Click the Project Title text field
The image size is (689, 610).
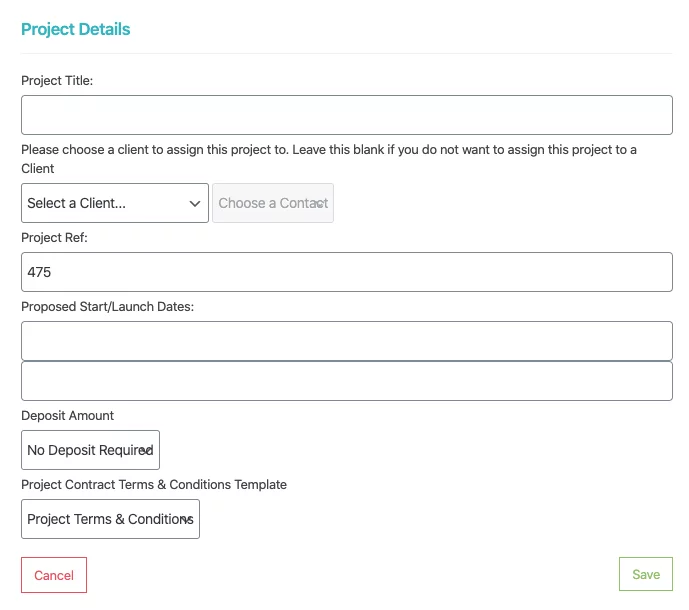click(x=346, y=115)
